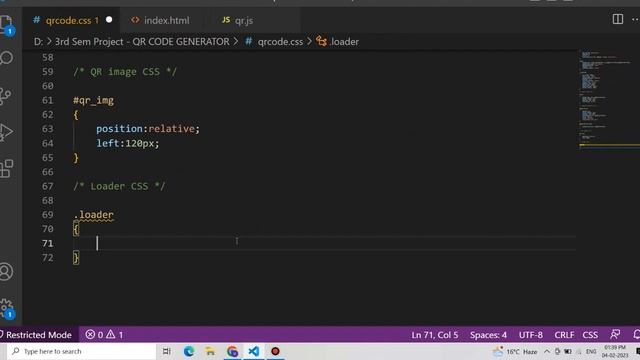The height and width of the screenshot is (360, 640).
Task: Click the minimap code overview
Action: tap(608, 100)
